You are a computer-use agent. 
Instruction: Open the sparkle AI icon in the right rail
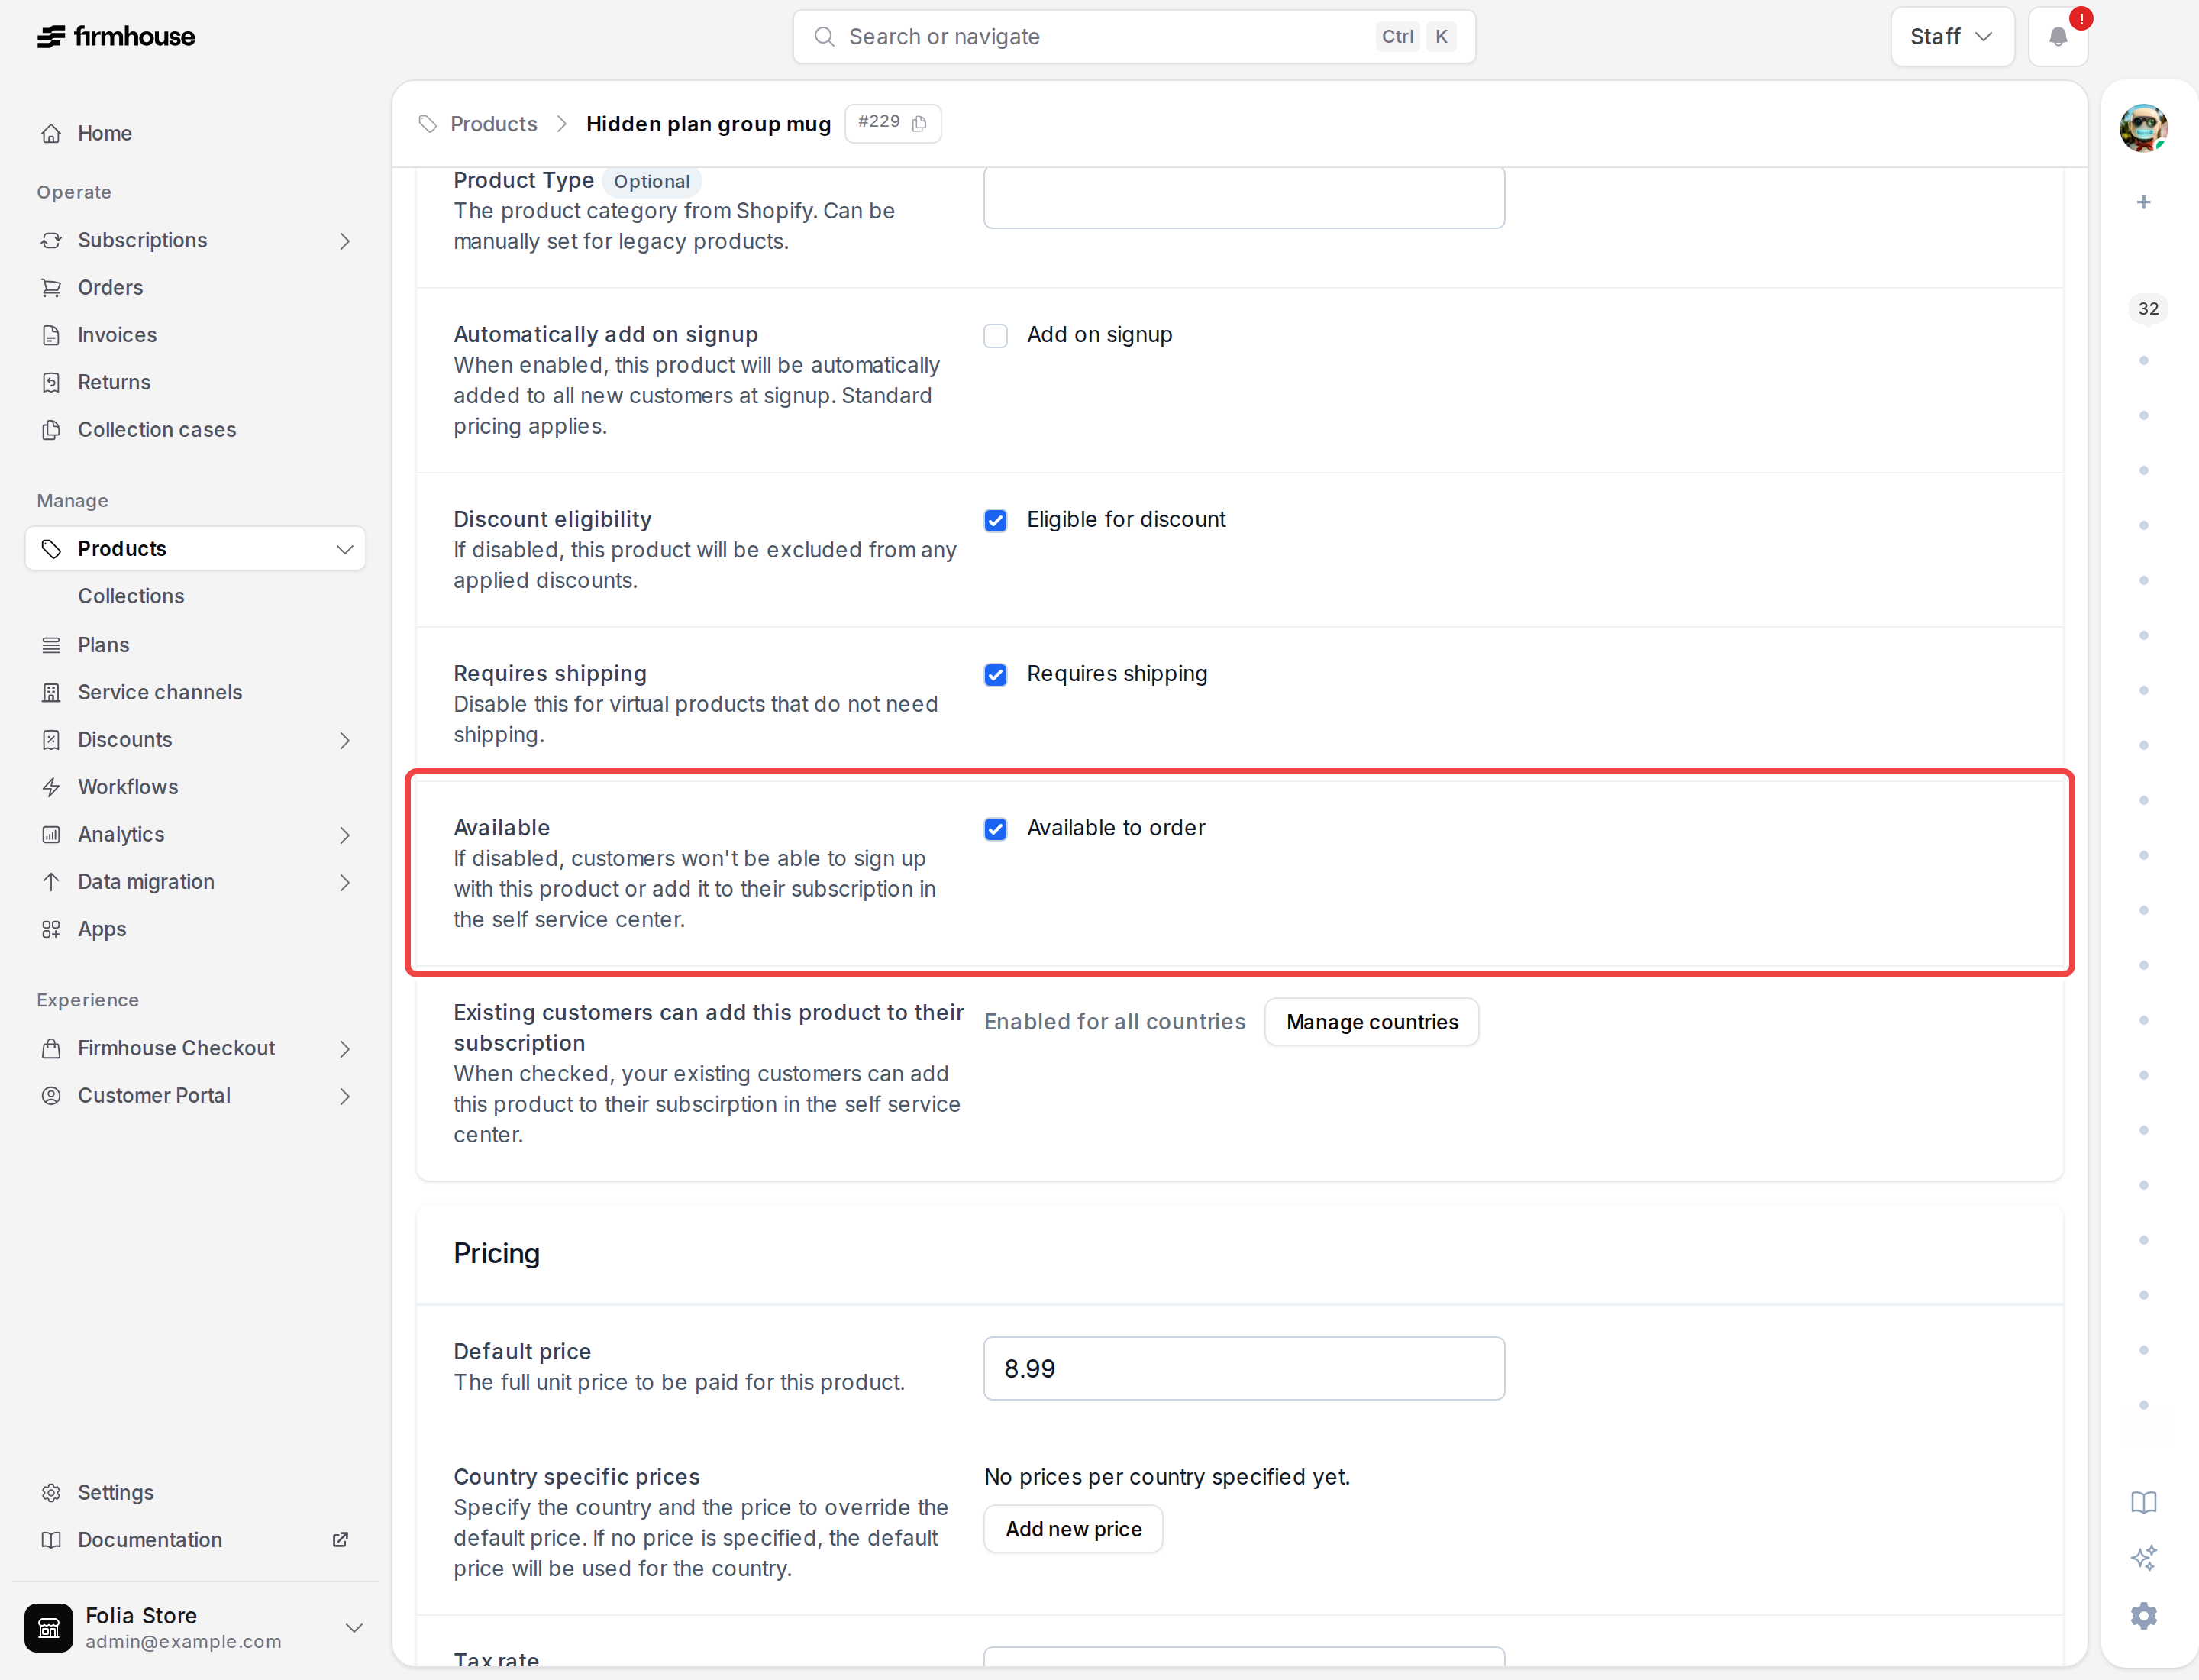point(2143,1558)
